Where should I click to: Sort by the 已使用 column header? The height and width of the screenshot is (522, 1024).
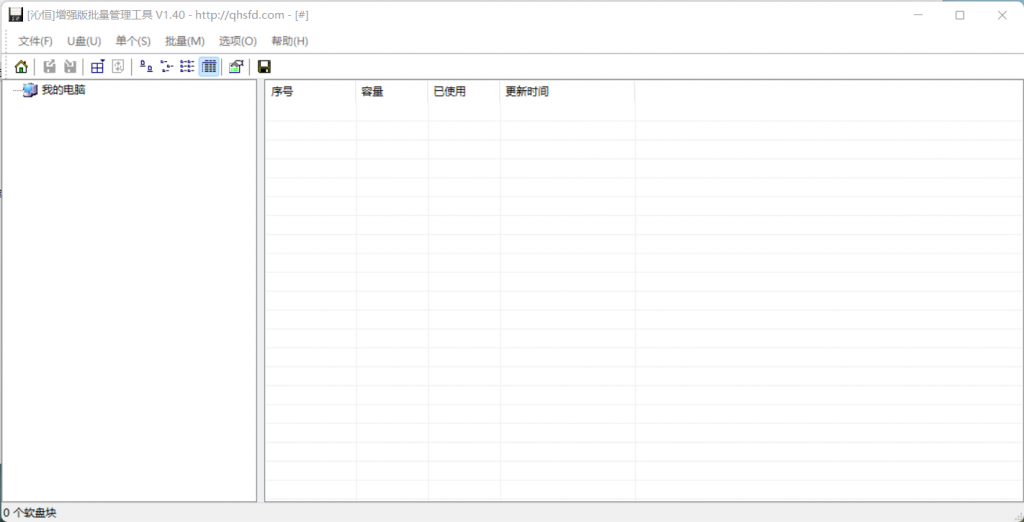(464, 91)
